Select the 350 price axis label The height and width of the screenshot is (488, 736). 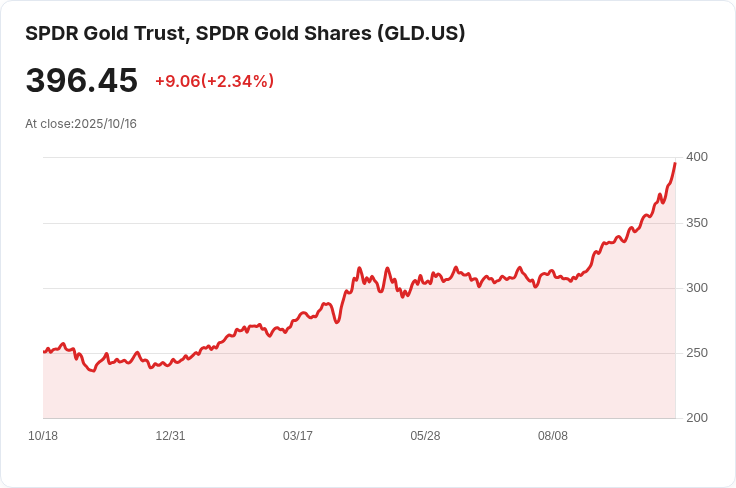pos(696,222)
